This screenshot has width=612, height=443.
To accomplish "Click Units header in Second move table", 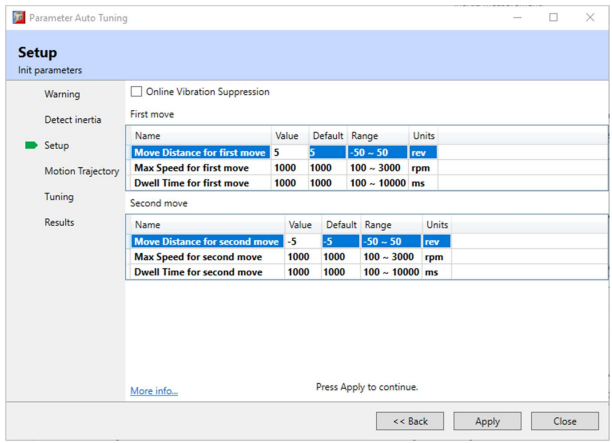I will coord(437,224).
